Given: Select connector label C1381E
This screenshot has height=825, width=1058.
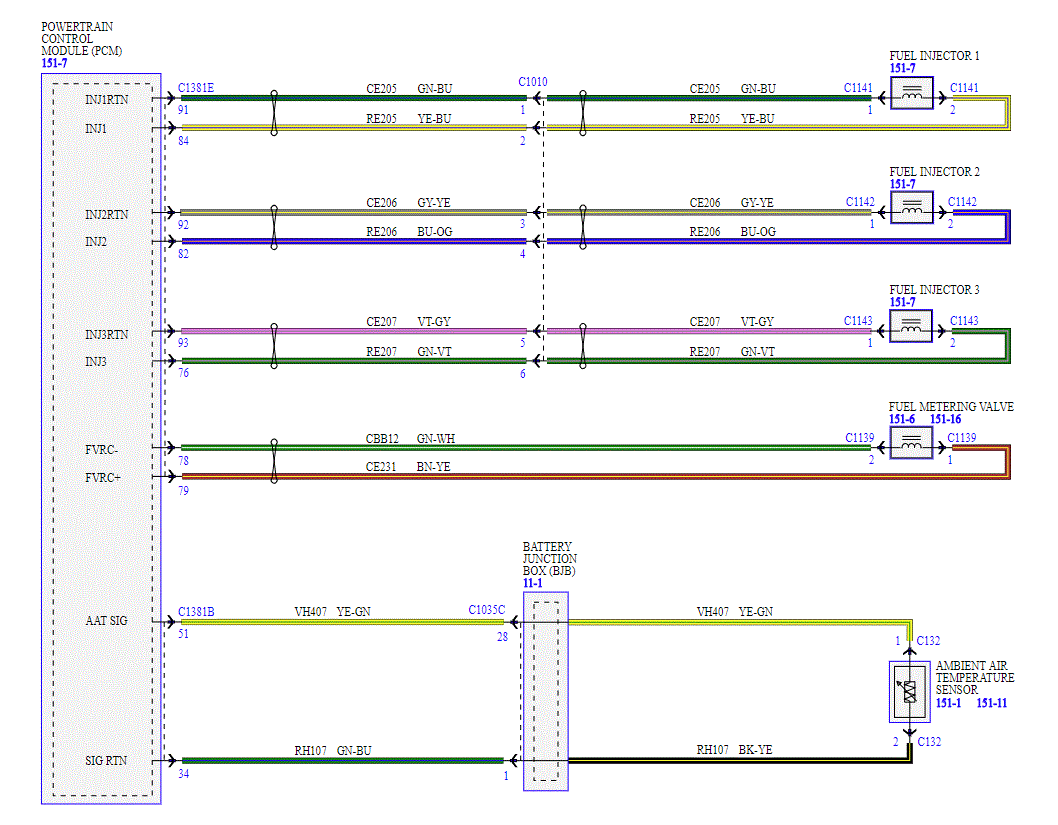Looking at the screenshot, I should pos(196,88).
